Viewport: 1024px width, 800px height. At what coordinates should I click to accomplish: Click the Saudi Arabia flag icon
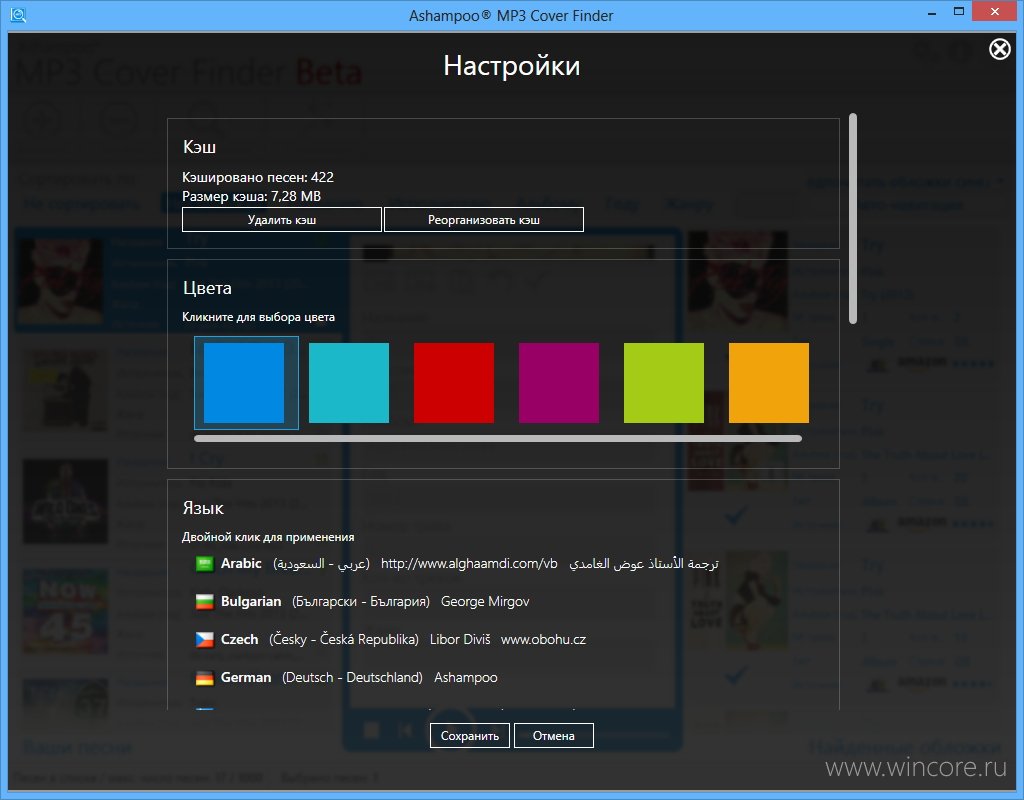(x=204, y=564)
